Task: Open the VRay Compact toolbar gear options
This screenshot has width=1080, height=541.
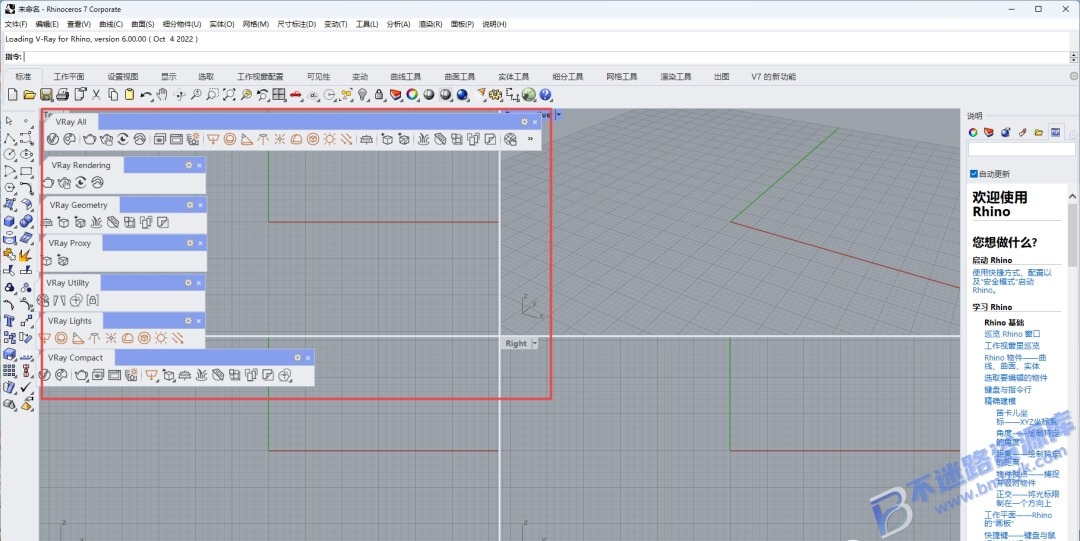Action: 298,358
